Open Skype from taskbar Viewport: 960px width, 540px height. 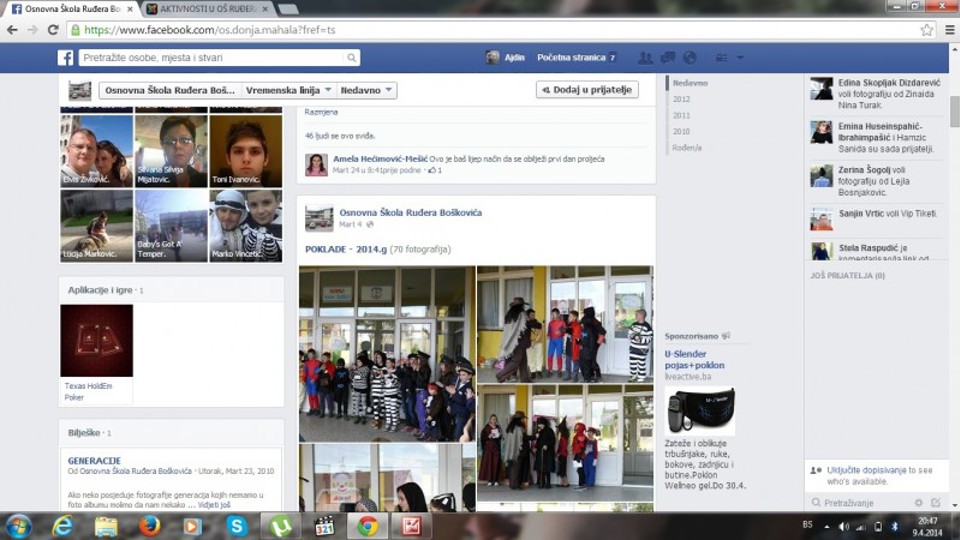[236, 526]
